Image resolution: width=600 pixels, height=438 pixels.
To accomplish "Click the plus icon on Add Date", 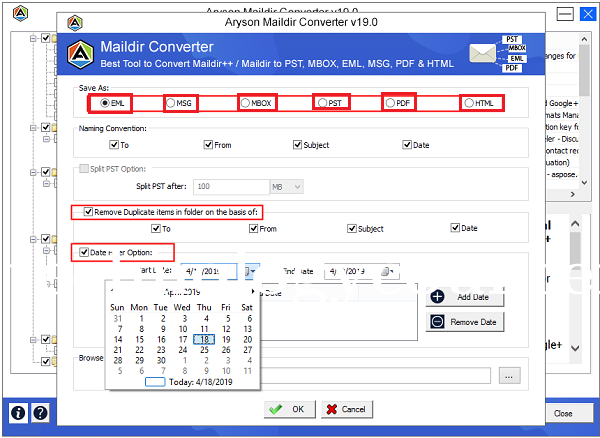I will (x=437, y=297).
